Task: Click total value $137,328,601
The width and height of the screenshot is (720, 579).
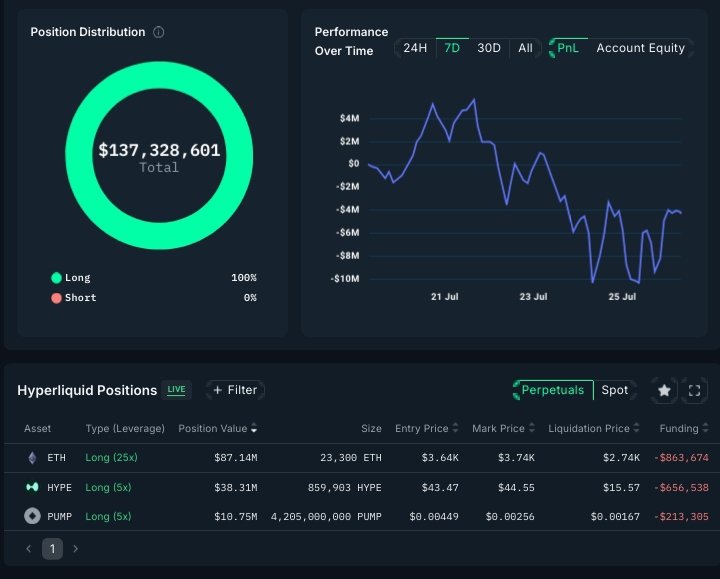Action: point(159,150)
